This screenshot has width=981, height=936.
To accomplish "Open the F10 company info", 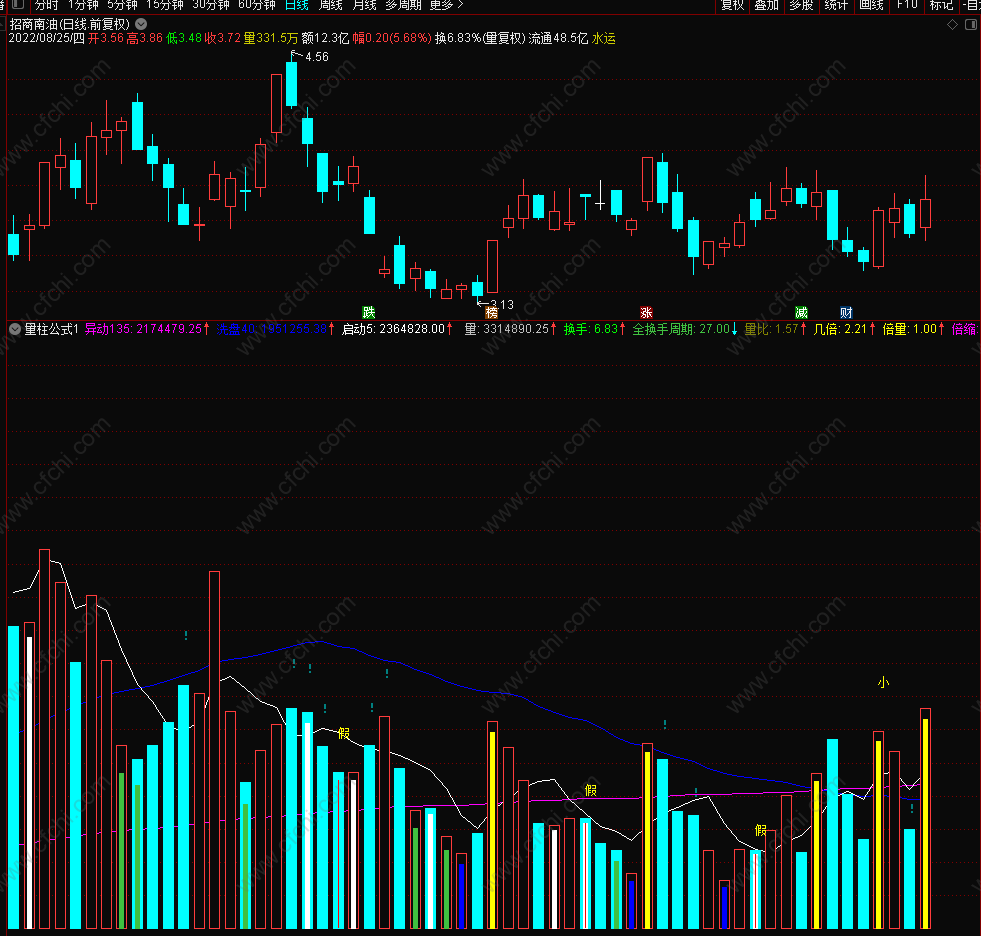I will [x=907, y=5].
